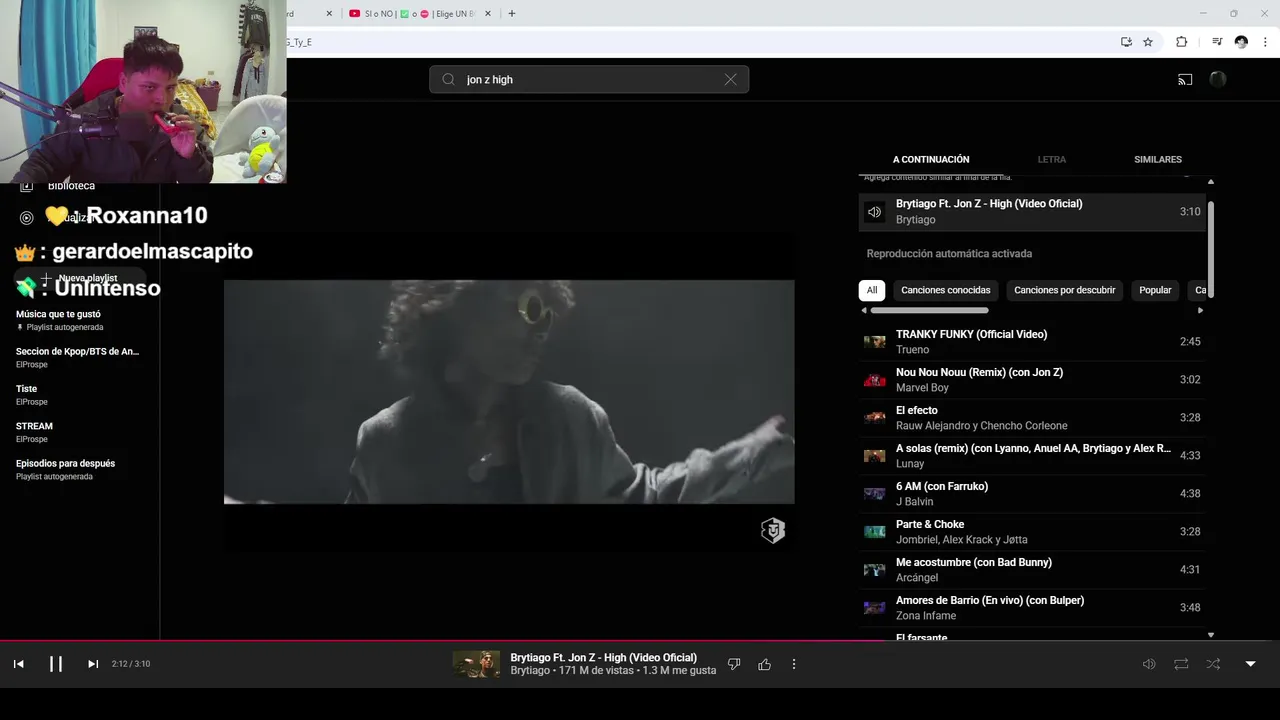Skip to previous track
Image resolution: width=1280 pixels, height=720 pixels.
click(x=18, y=664)
